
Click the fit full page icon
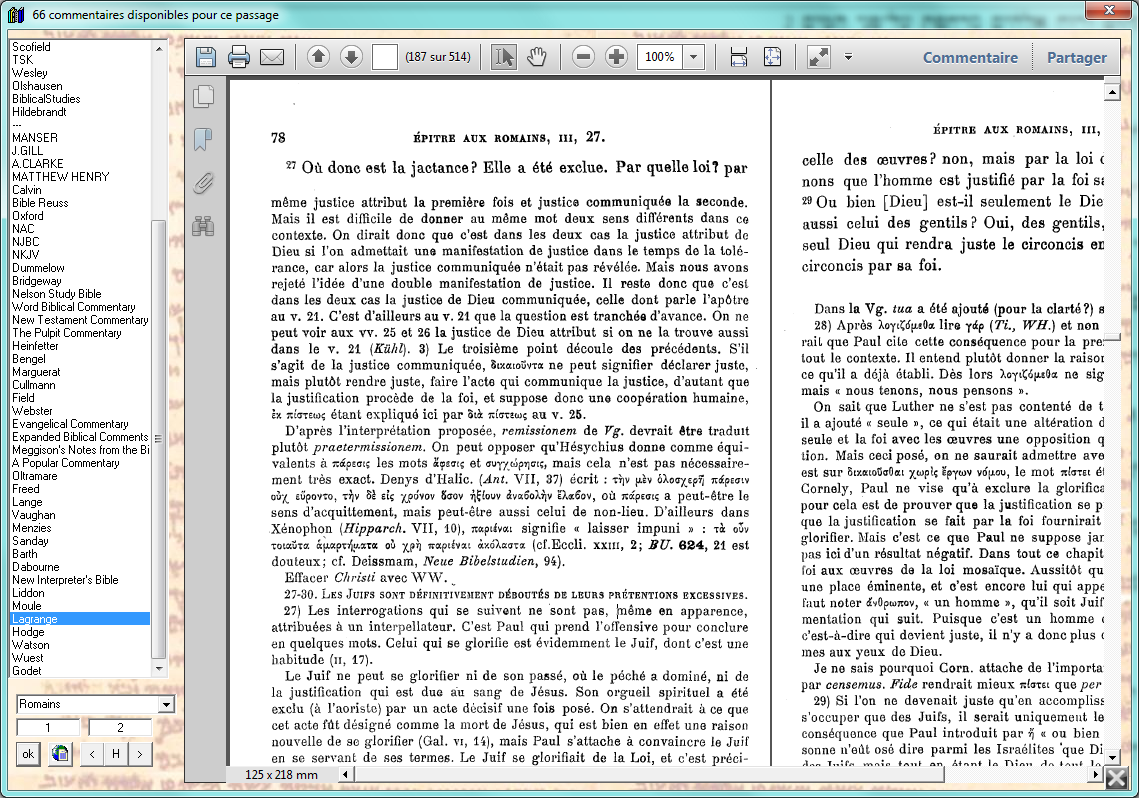772,57
